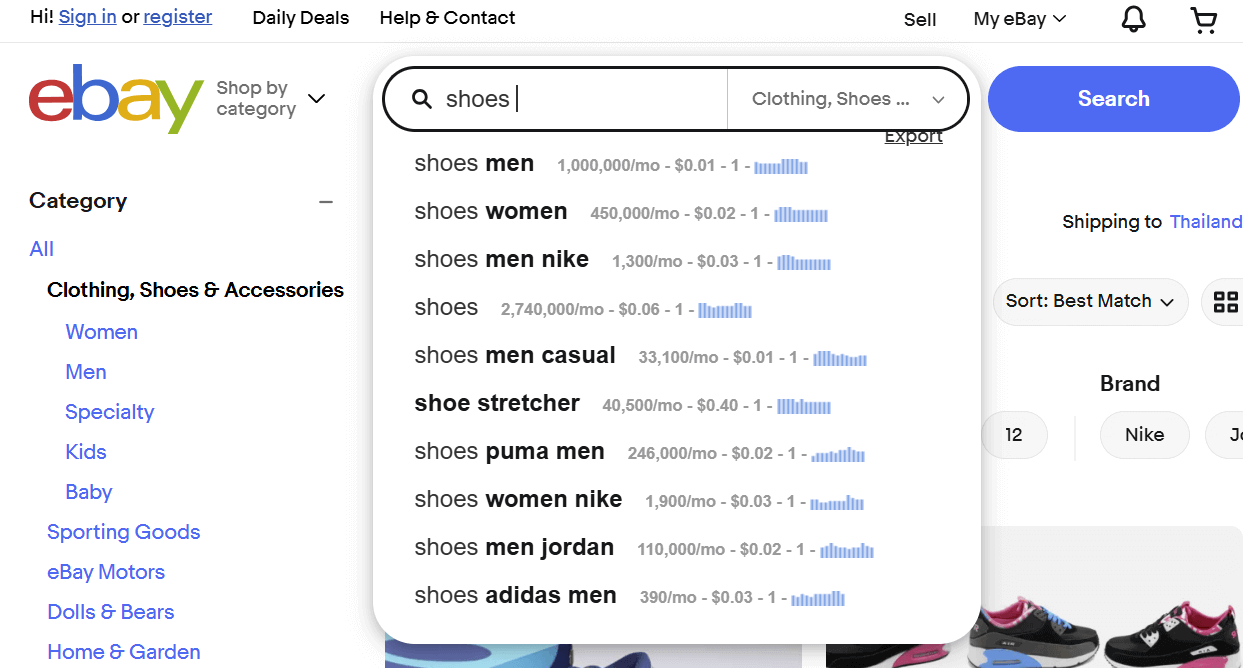Choose the 'shoe stretcher' suggestion
This screenshot has height=668, width=1243.
click(497, 404)
